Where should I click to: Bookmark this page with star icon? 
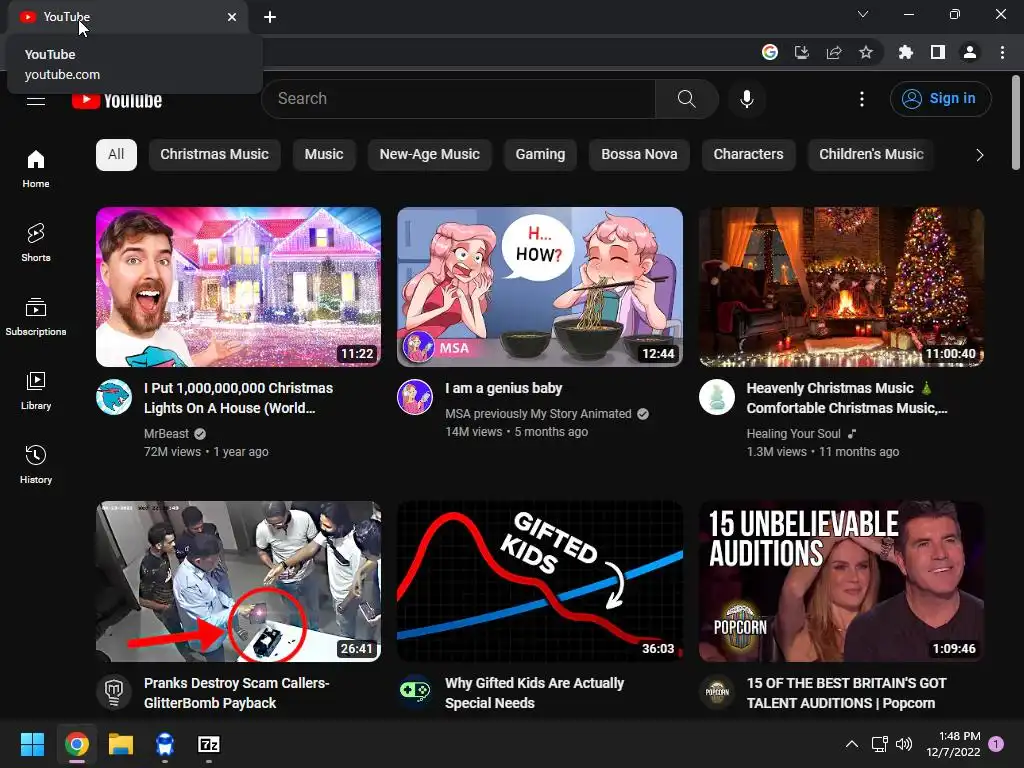point(866,52)
